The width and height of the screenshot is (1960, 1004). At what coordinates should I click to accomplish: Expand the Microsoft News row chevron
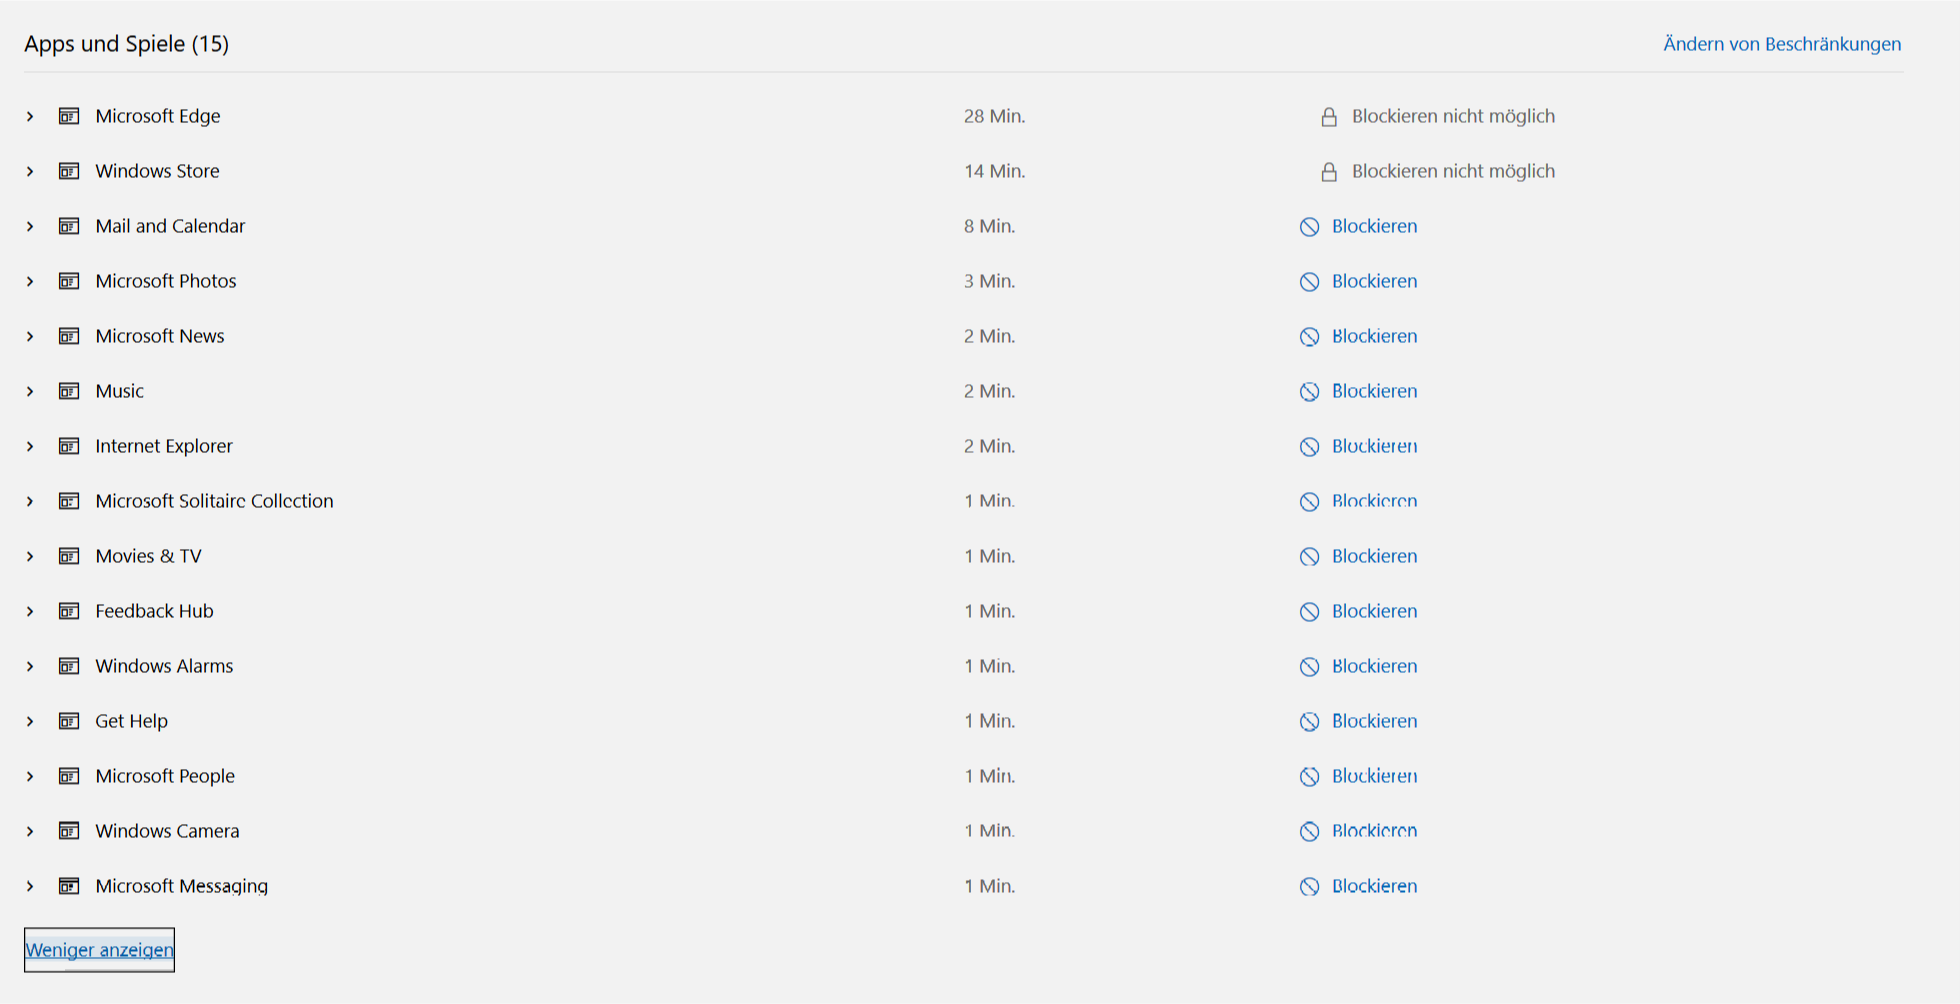click(x=30, y=336)
